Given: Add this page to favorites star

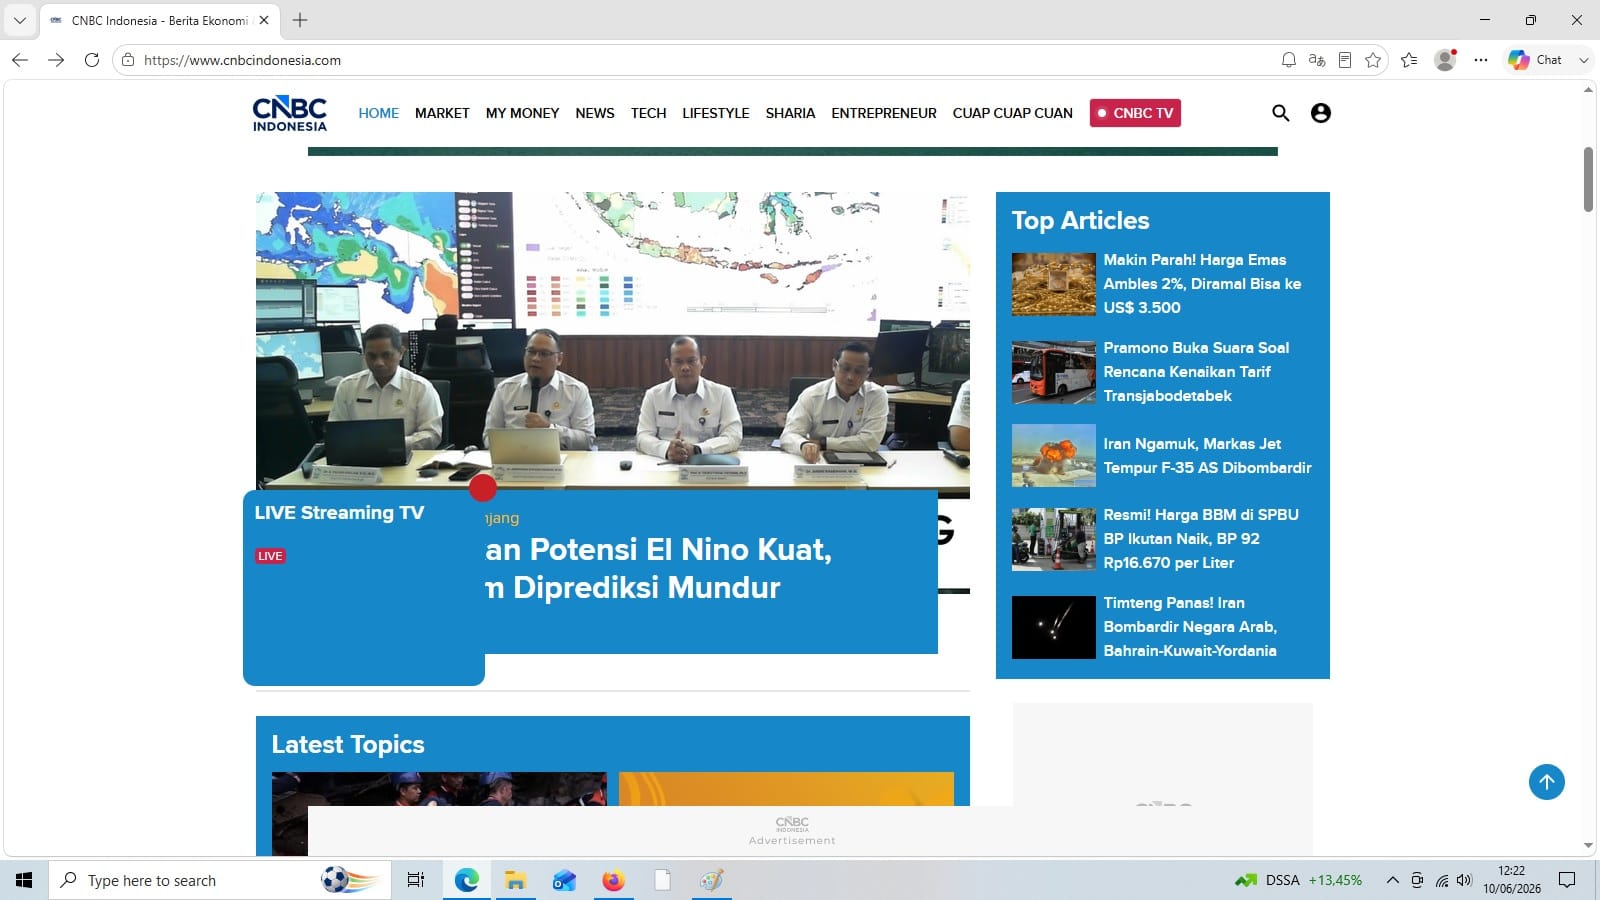Looking at the screenshot, I should click(x=1373, y=60).
